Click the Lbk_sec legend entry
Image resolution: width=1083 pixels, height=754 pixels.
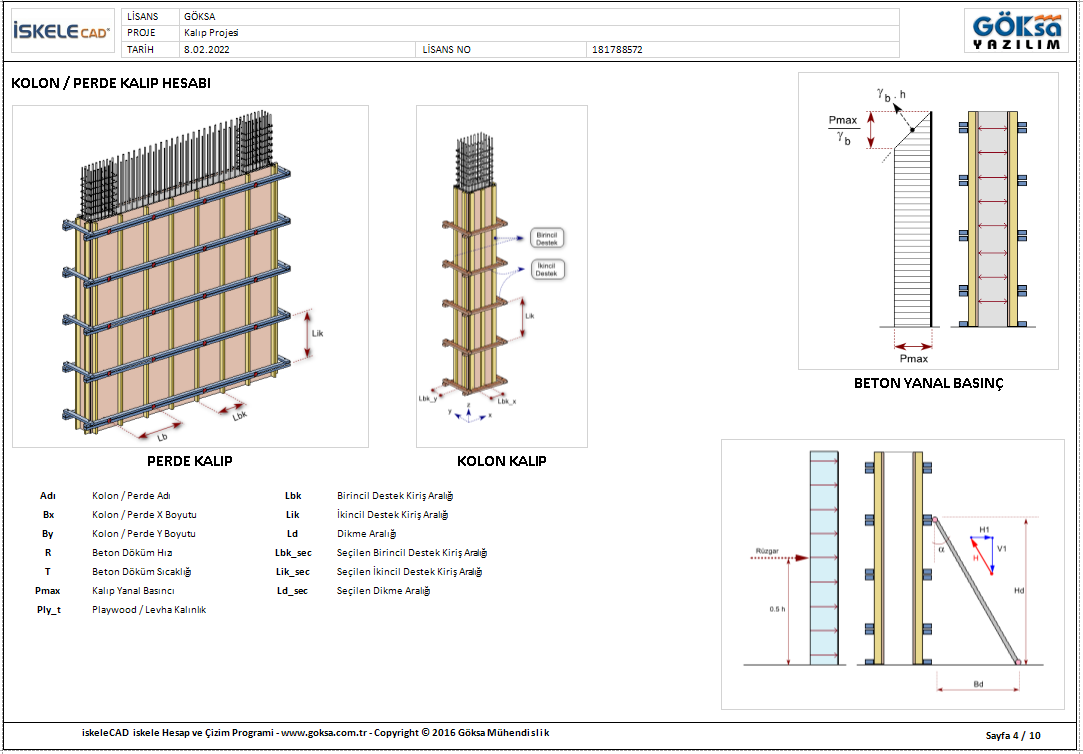tap(292, 553)
